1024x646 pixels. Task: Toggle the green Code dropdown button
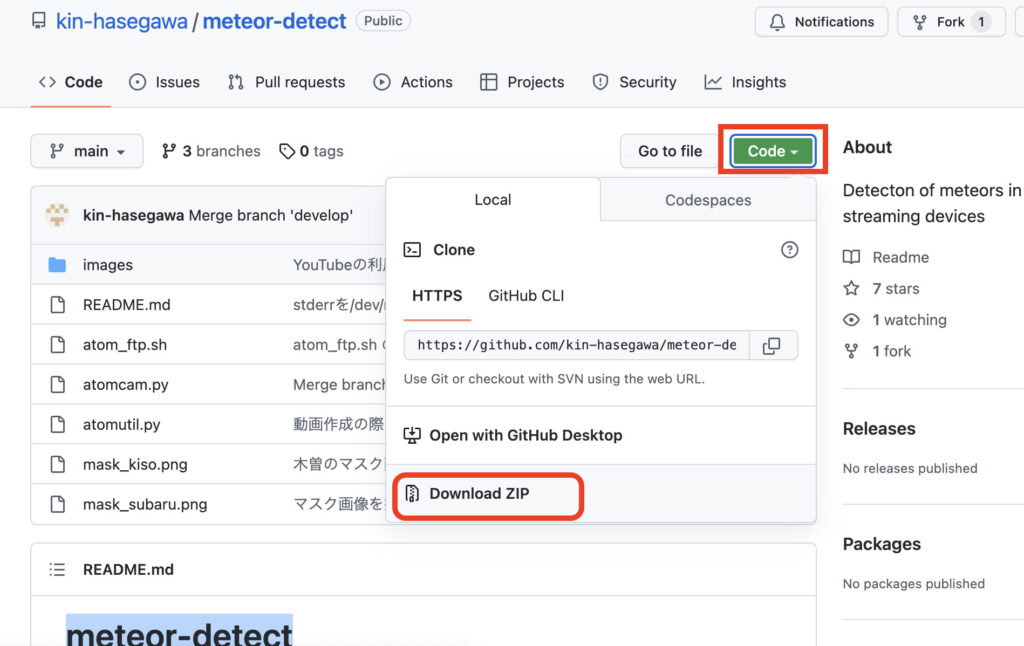[x=773, y=152]
